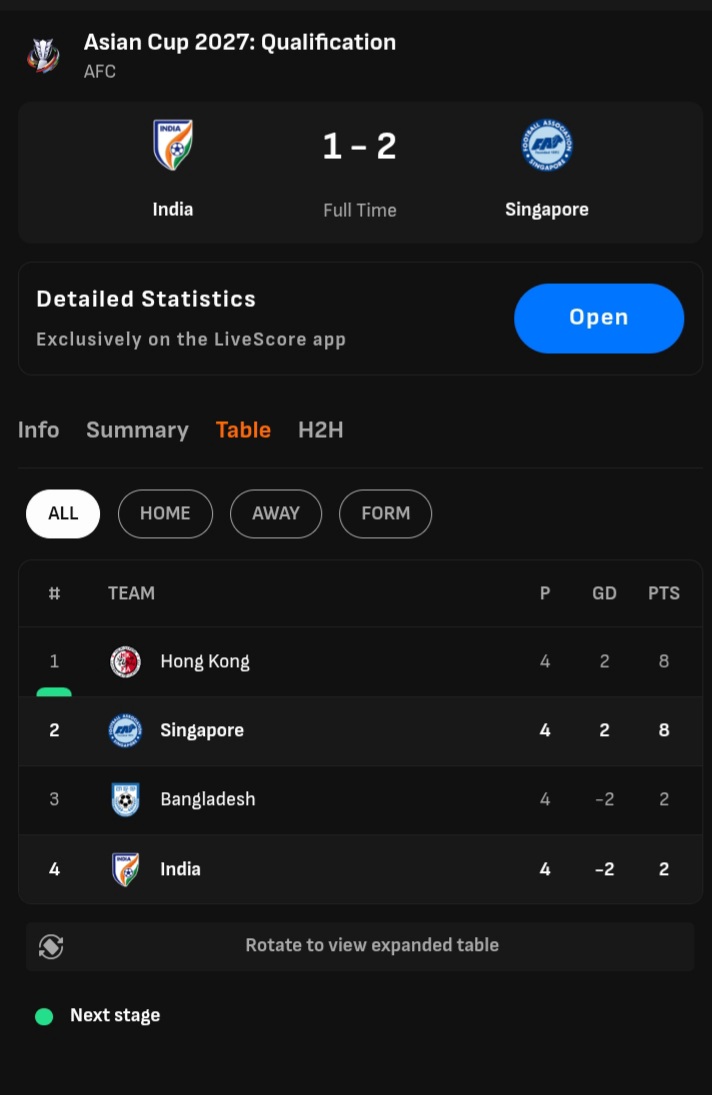Screen dimensions: 712x1095
Task: Open Asian Cup 2027: Qualification title link
Action: coord(240,42)
